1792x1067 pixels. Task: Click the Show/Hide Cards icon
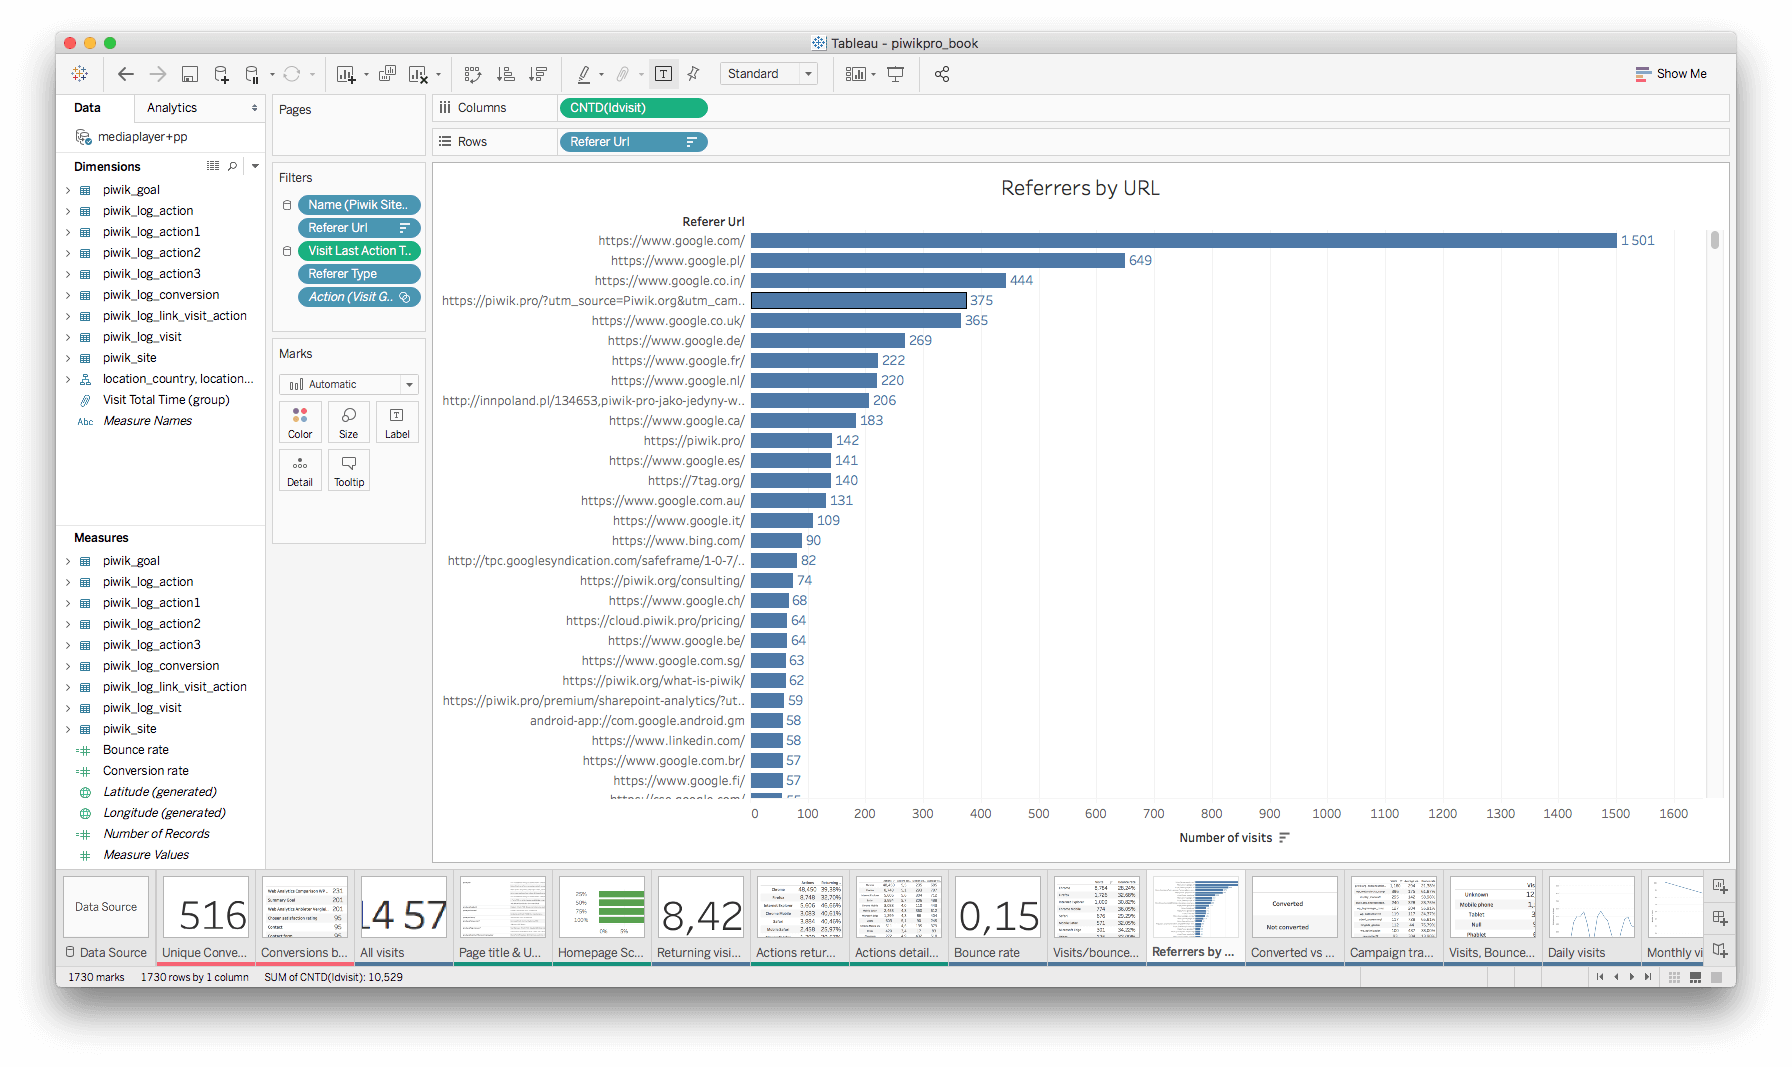click(x=856, y=74)
